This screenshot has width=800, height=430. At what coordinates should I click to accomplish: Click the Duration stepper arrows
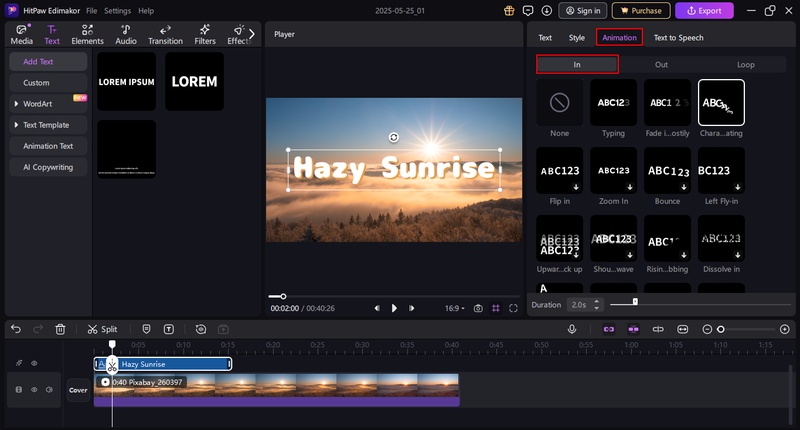(596, 305)
